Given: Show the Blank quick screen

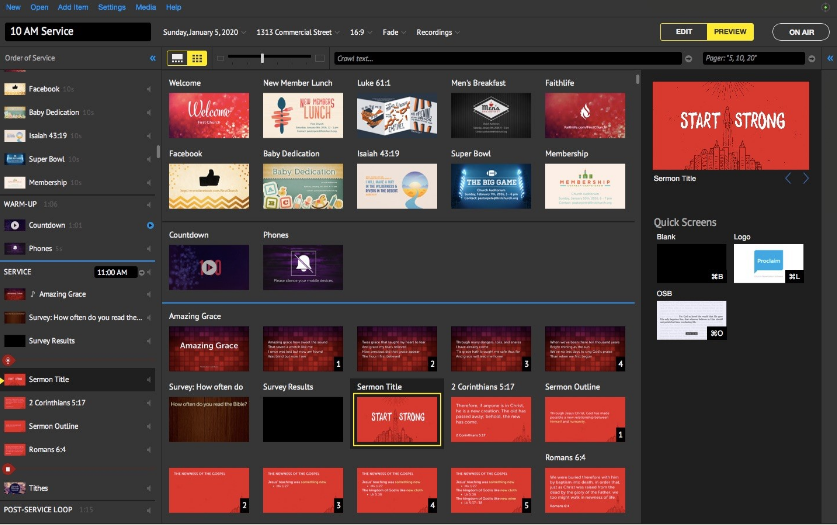Looking at the screenshot, I should point(691,264).
